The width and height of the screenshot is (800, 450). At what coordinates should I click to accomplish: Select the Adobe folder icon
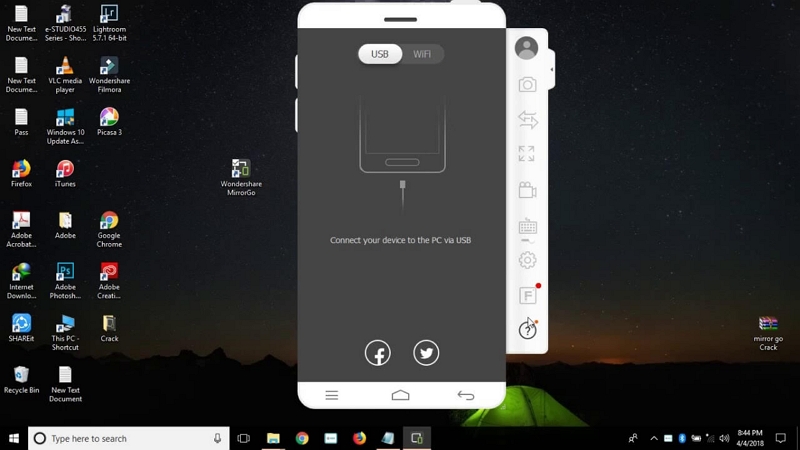tap(65, 225)
